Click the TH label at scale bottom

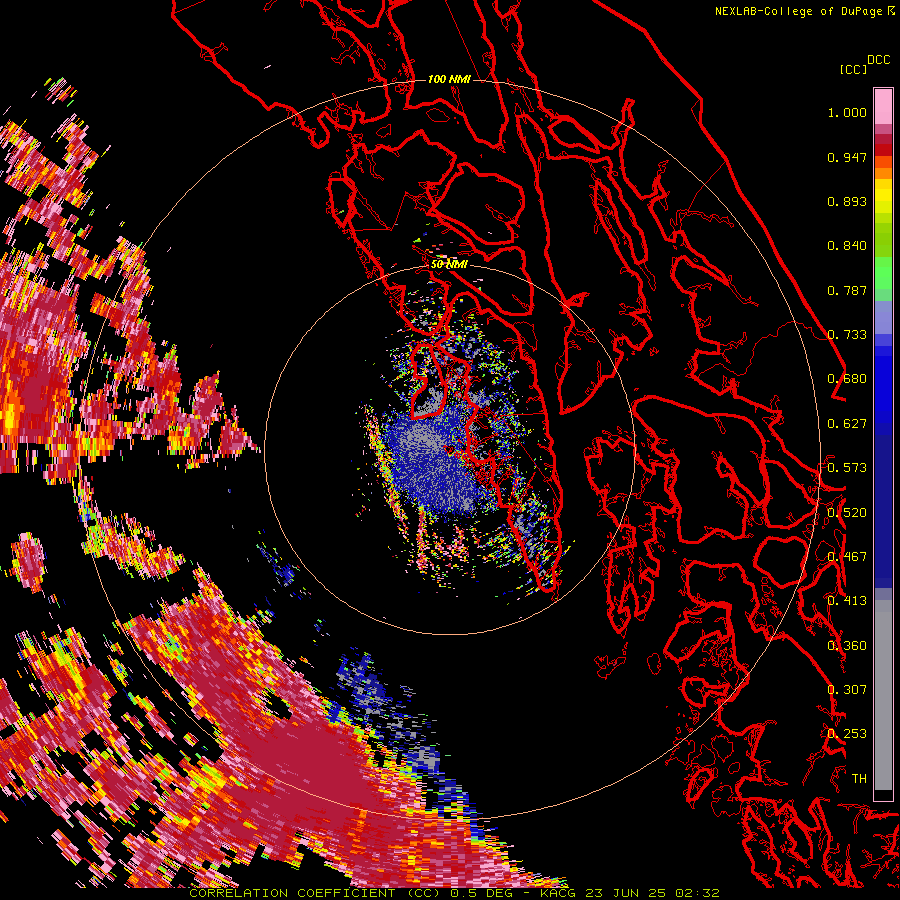(x=859, y=779)
